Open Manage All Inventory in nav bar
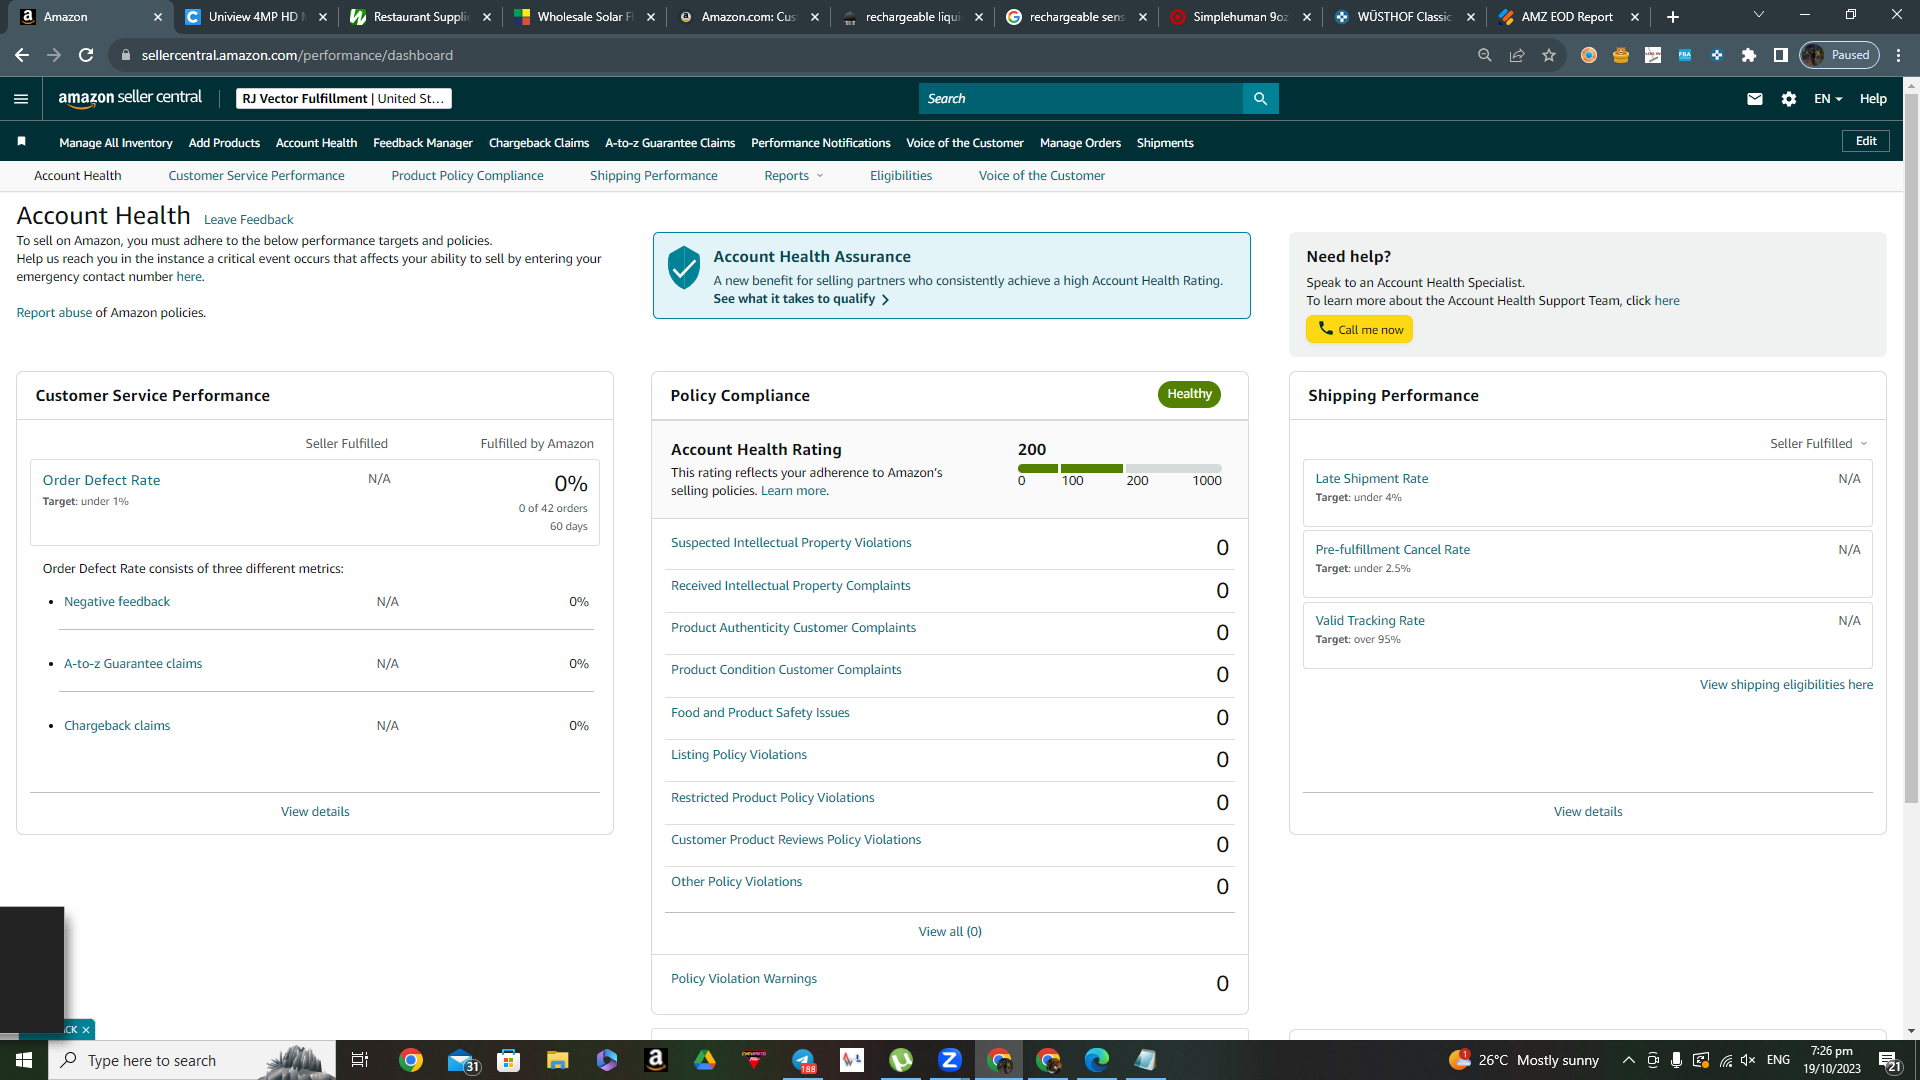This screenshot has height=1080, width=1920. pyautogui.click(x=116, y=142)
